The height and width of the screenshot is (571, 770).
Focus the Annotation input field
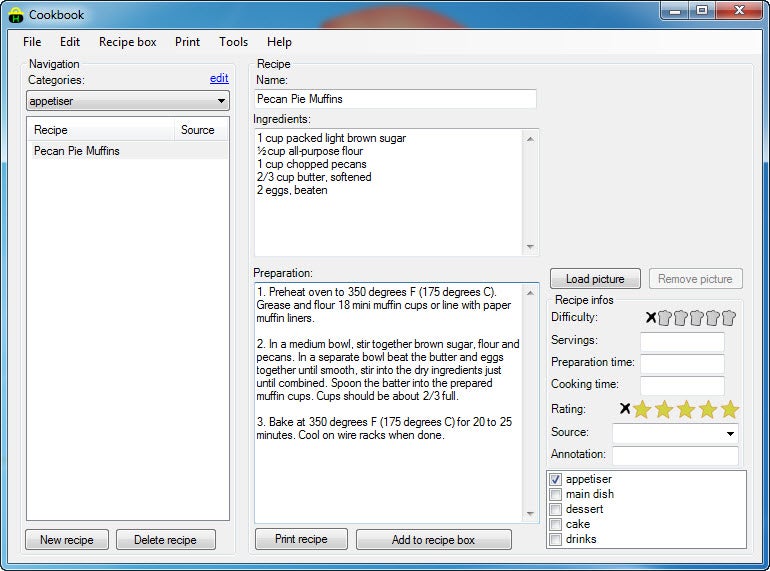[x=675, y=455]
